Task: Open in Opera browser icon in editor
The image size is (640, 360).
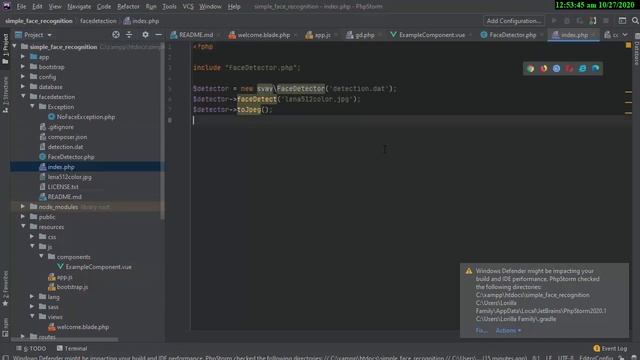Action: 569,69
